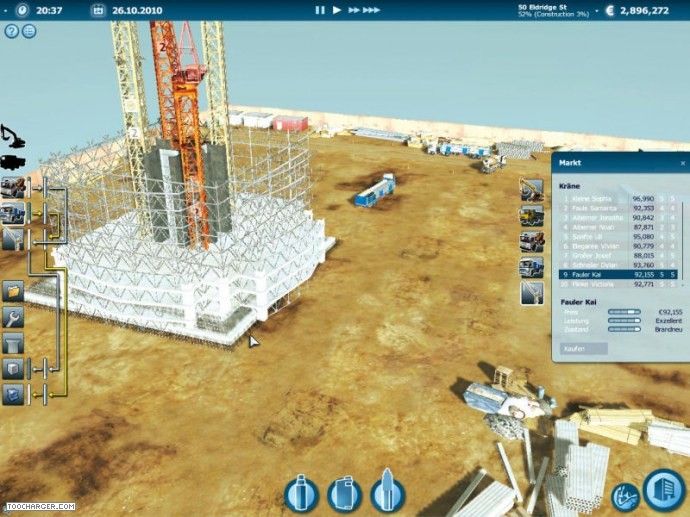Click the euro balance icon

coord(611,10)
